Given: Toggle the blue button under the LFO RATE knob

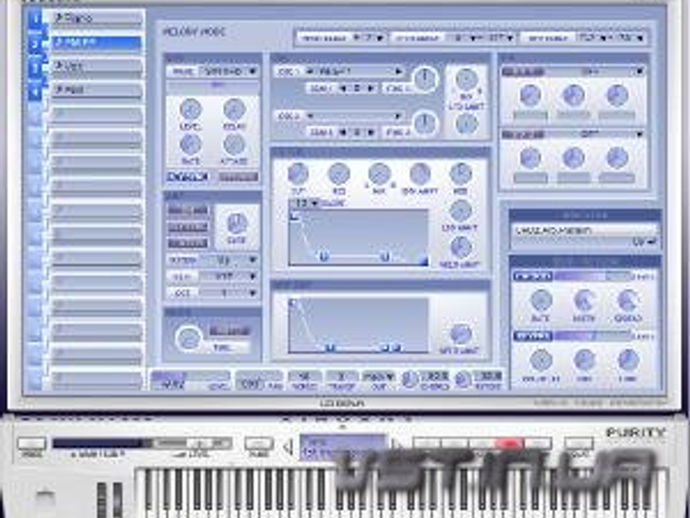Looking at the screenshot, I should point(187,177).
